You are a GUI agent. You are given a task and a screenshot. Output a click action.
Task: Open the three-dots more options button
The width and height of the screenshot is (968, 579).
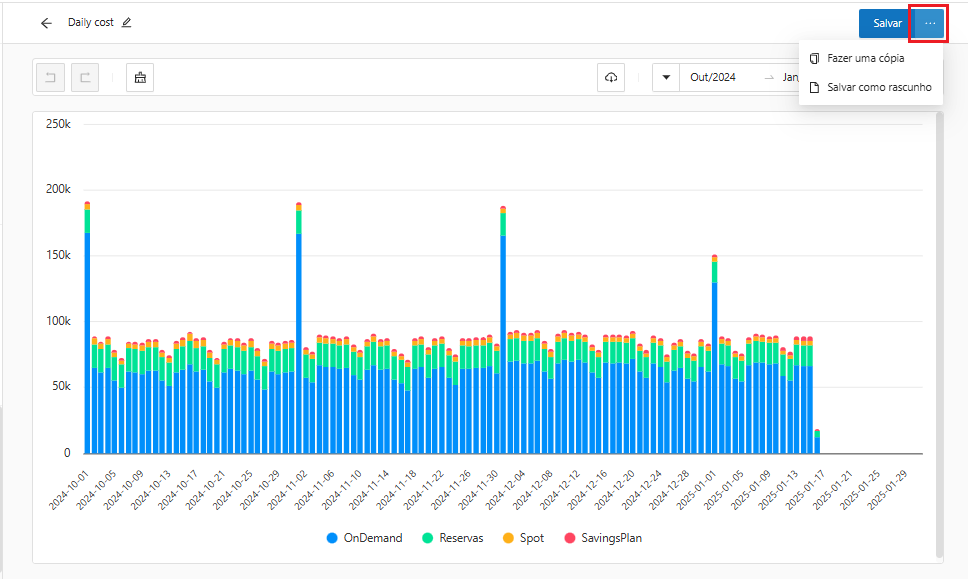pos(930,23)
